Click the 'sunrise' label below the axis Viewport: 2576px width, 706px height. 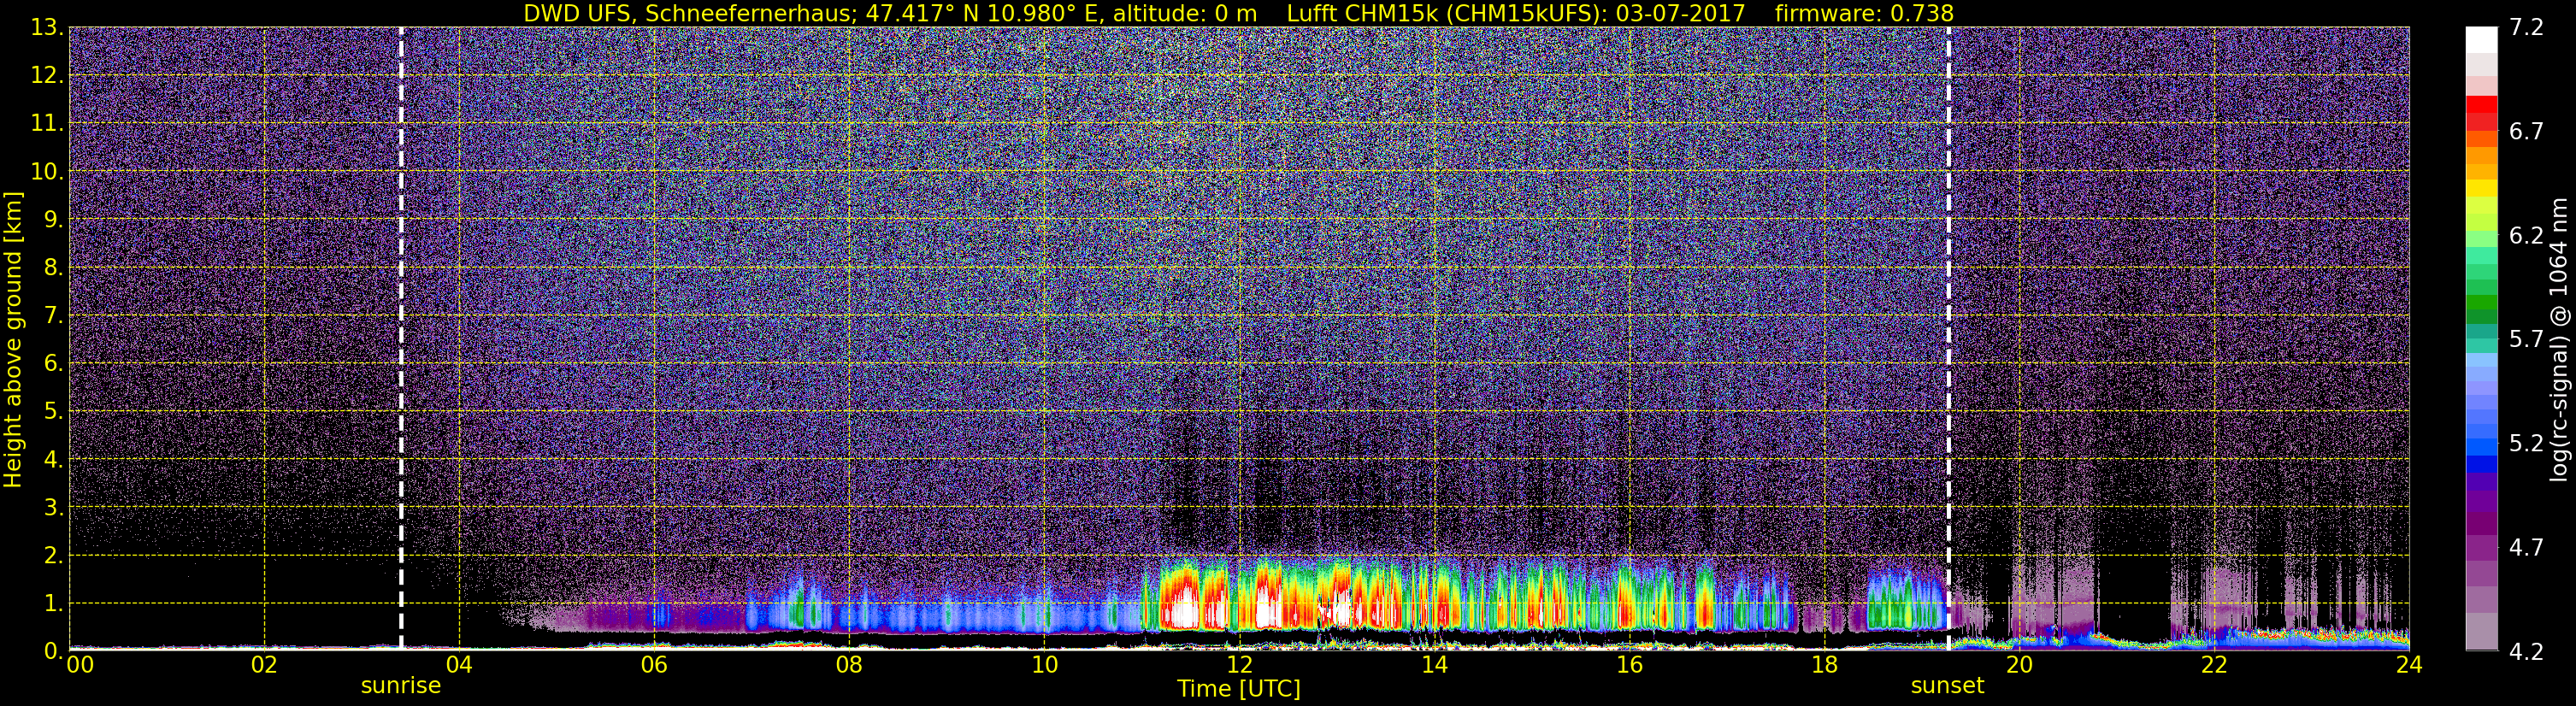click(401, 686)
